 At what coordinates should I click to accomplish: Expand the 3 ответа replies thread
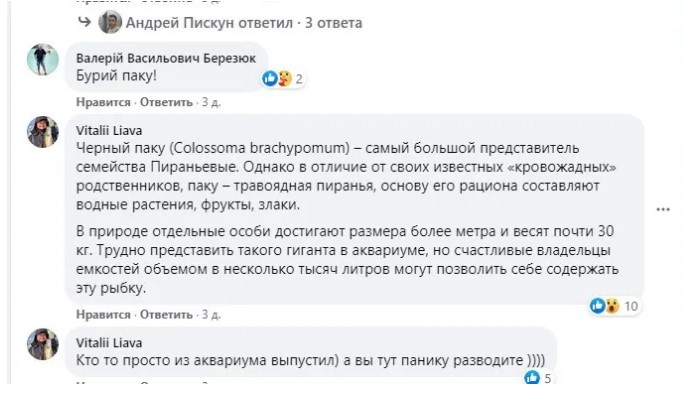click(x=333, y=23)
